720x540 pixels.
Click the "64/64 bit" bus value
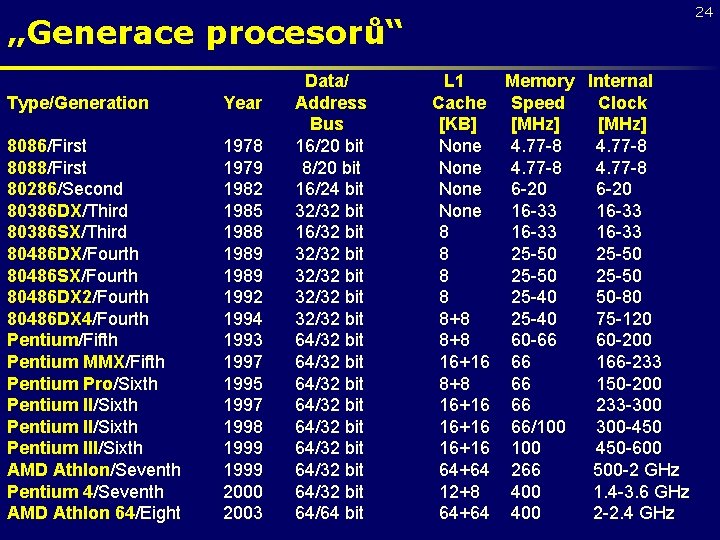point(329,513)
